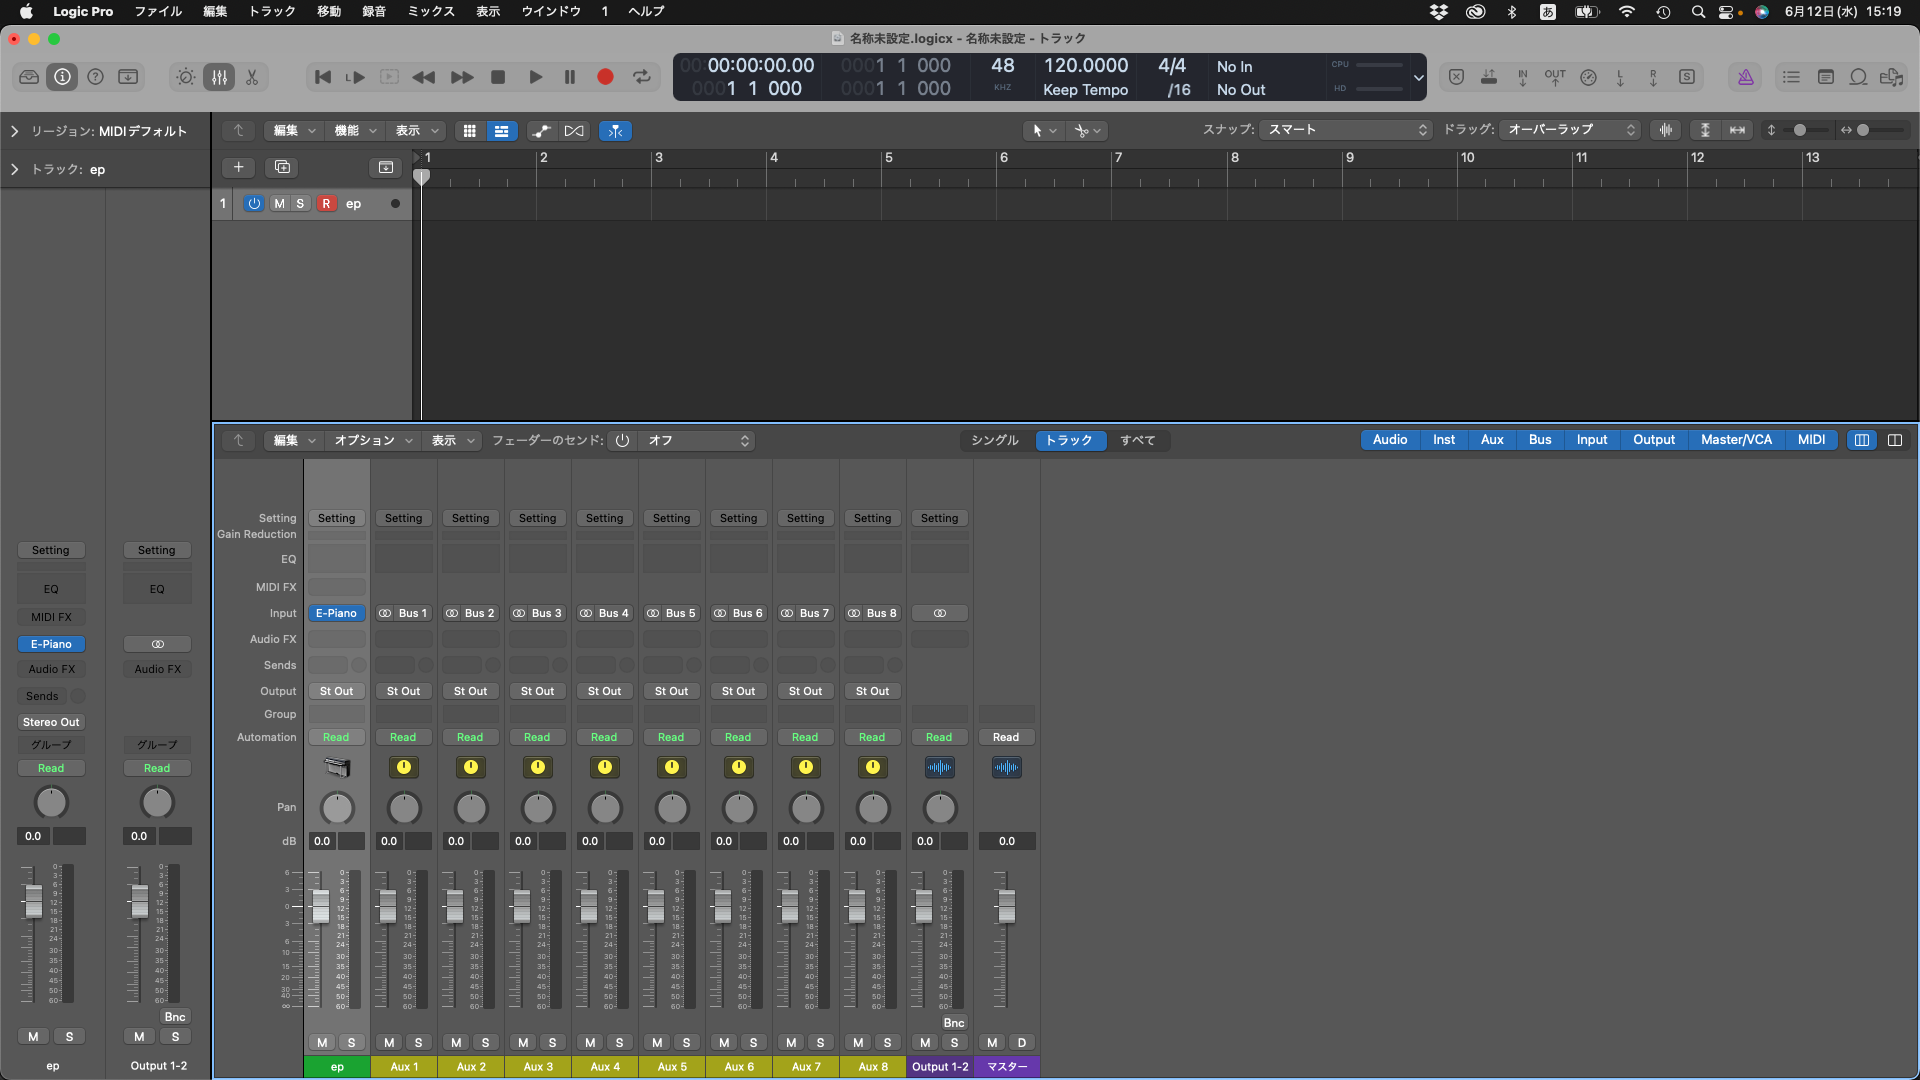Open the スナップ smart dropdown

tap(1346, 130)
